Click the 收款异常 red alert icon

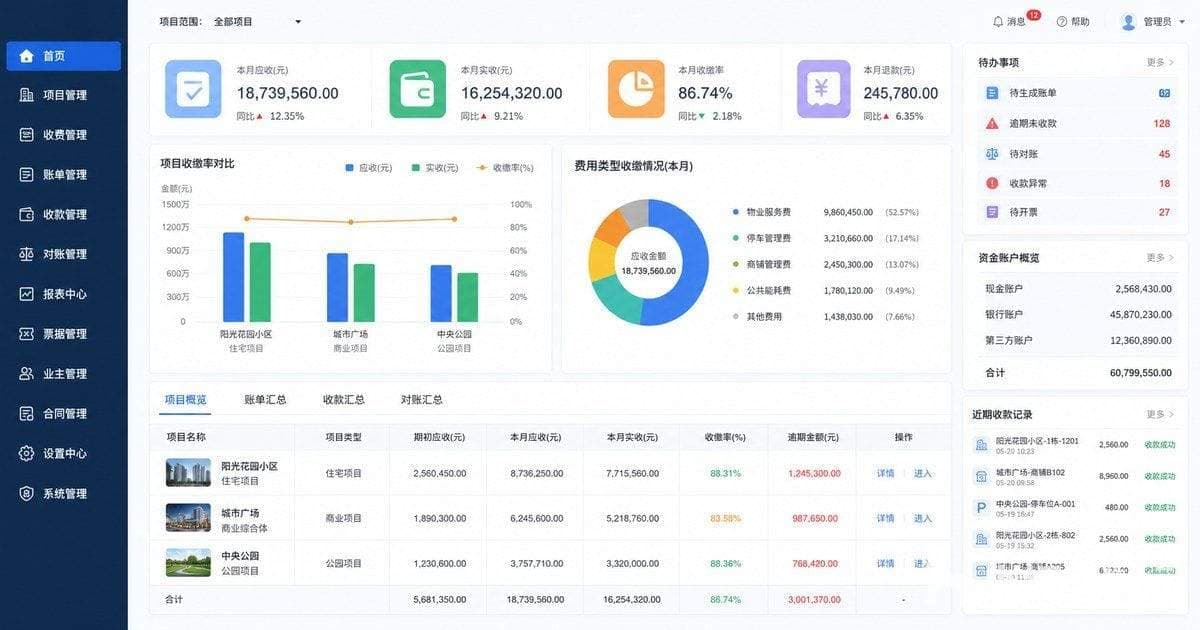click(x=992, y=183)
